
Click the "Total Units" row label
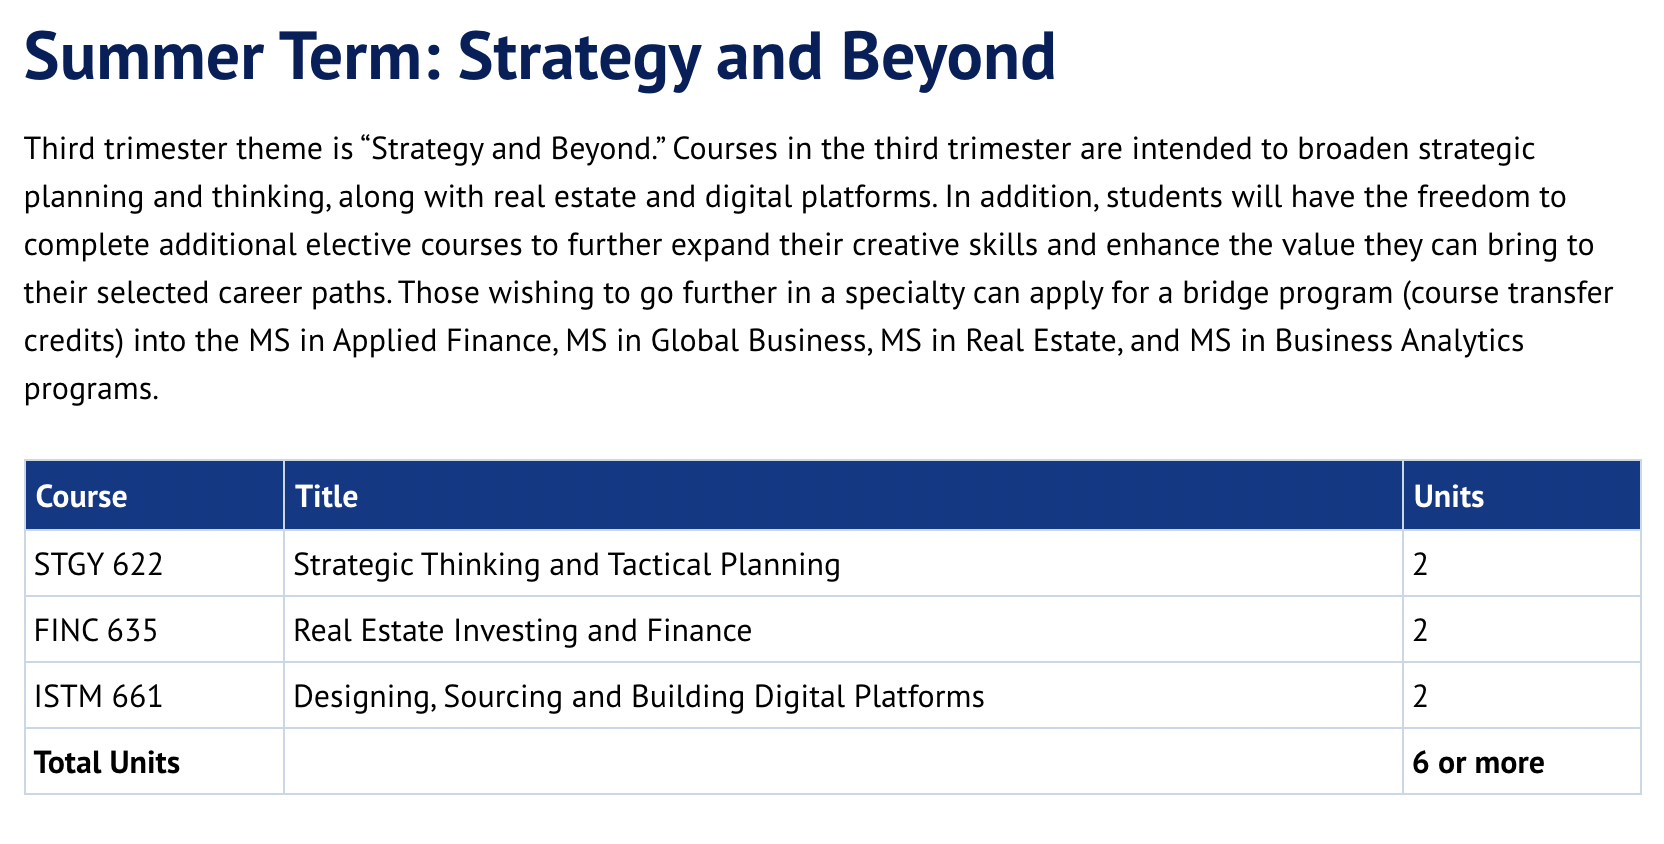pos(107,762)
